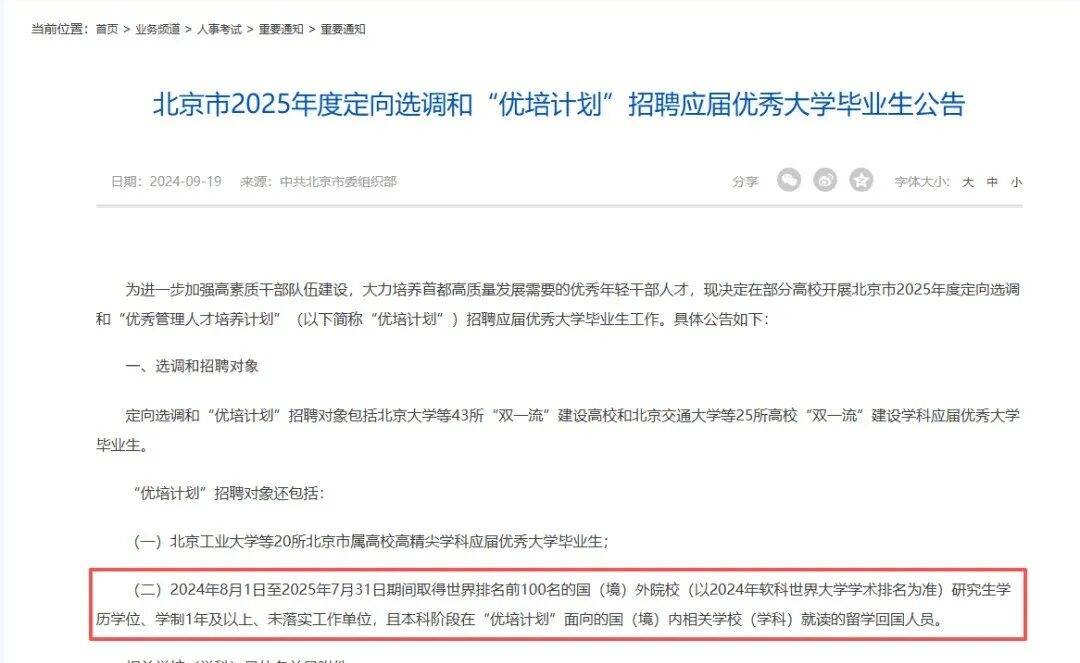Image resolution: width=1080 pixels, height=663 pixels.
Task: Click the red-boxed paragraph (二) about overseas returnees
Action: [558, 604]
